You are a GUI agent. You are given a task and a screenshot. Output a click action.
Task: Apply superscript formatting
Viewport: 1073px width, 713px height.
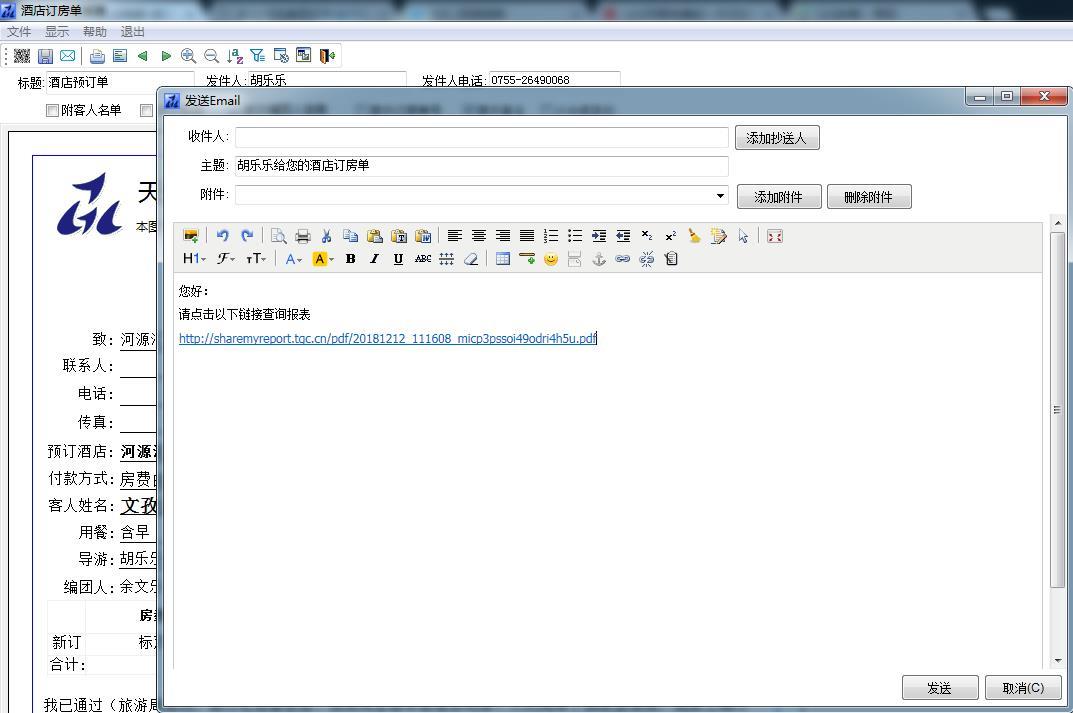tap(671, 236)
